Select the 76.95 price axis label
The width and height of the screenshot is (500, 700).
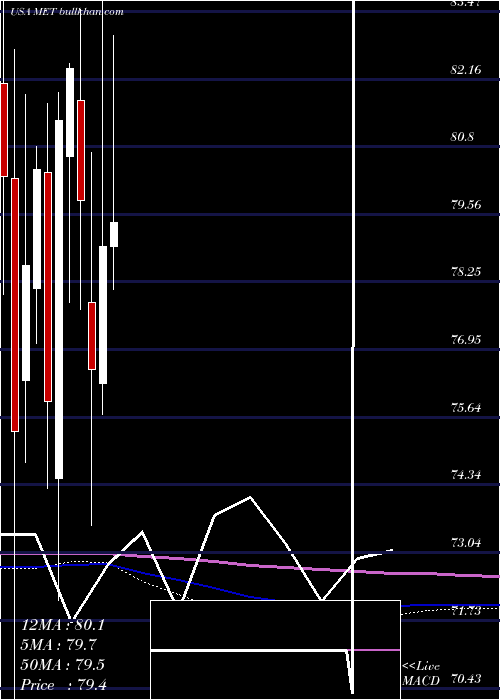coord(466,340)
